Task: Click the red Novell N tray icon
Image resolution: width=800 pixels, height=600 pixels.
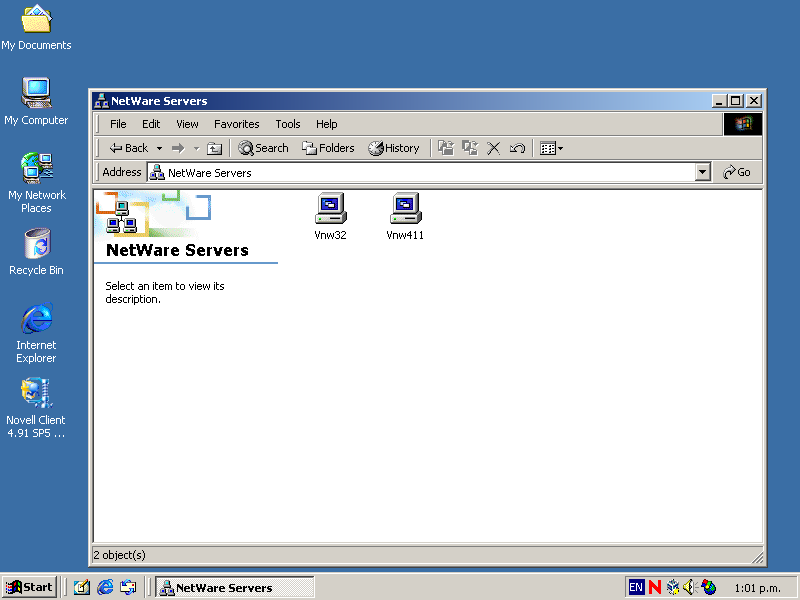Action: pyautogui.click(x=655, y=587)
